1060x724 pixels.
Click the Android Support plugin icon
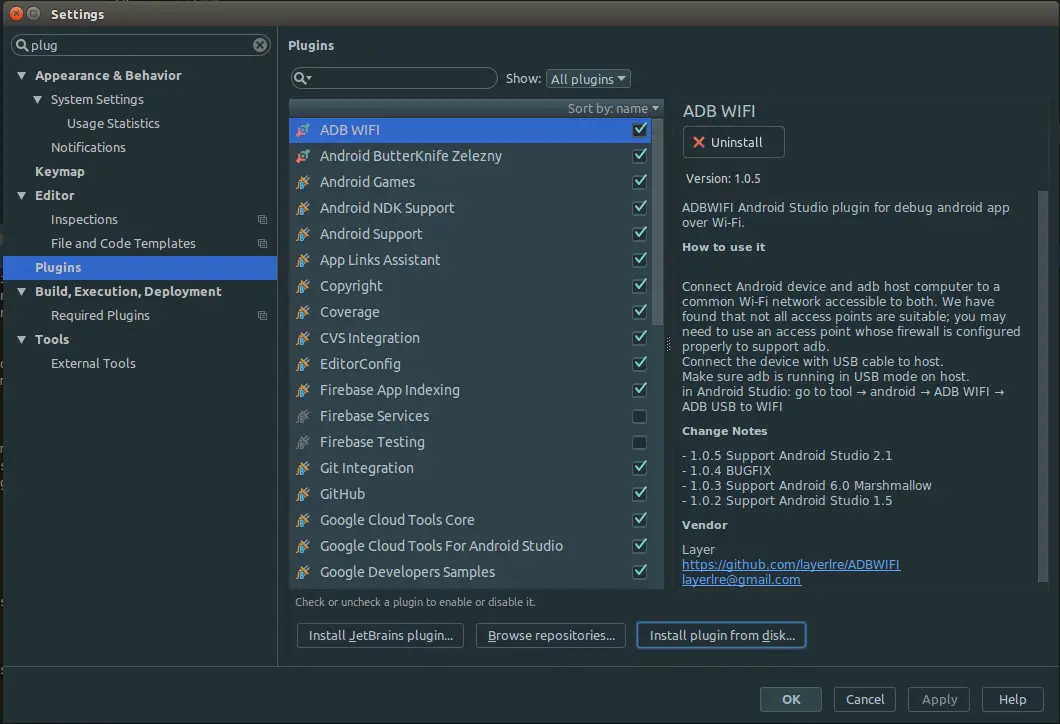tap(303, 234)
